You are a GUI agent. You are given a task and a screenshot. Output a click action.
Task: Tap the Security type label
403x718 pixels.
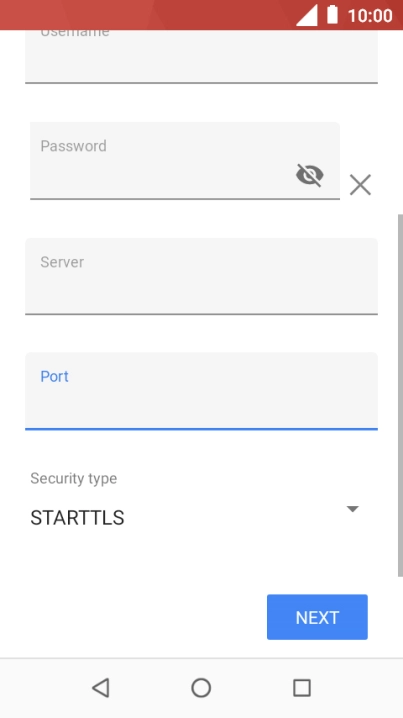coord(74,478)
